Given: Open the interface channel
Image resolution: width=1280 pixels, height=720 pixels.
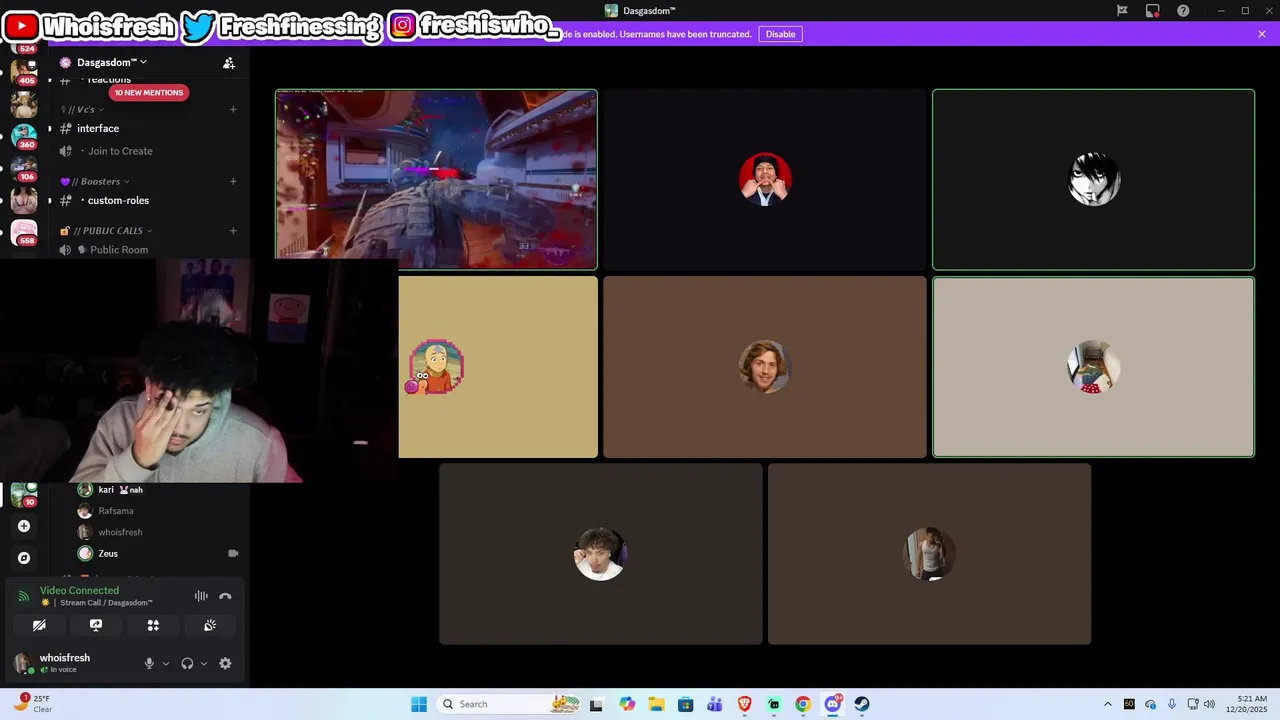Looking at the screenshot, I should coord(98,128).
